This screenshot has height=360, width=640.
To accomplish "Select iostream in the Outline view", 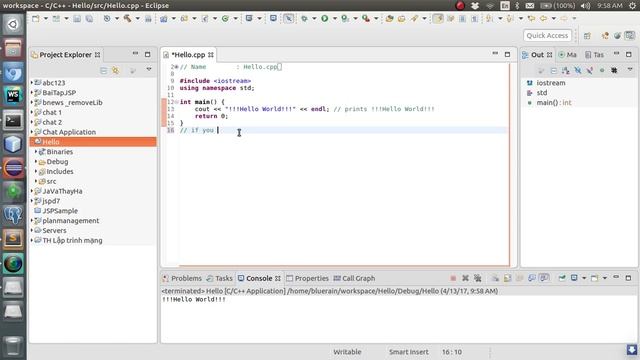I will tap(551, 83).
